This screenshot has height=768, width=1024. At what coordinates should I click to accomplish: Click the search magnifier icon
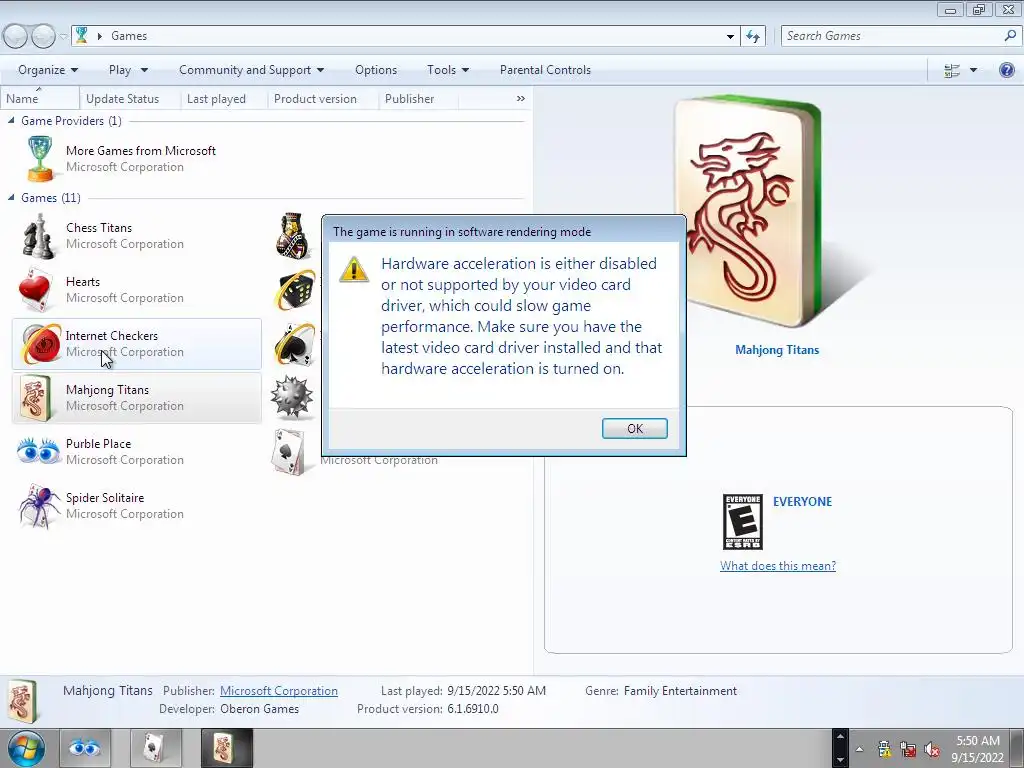tap(1010, 36)
